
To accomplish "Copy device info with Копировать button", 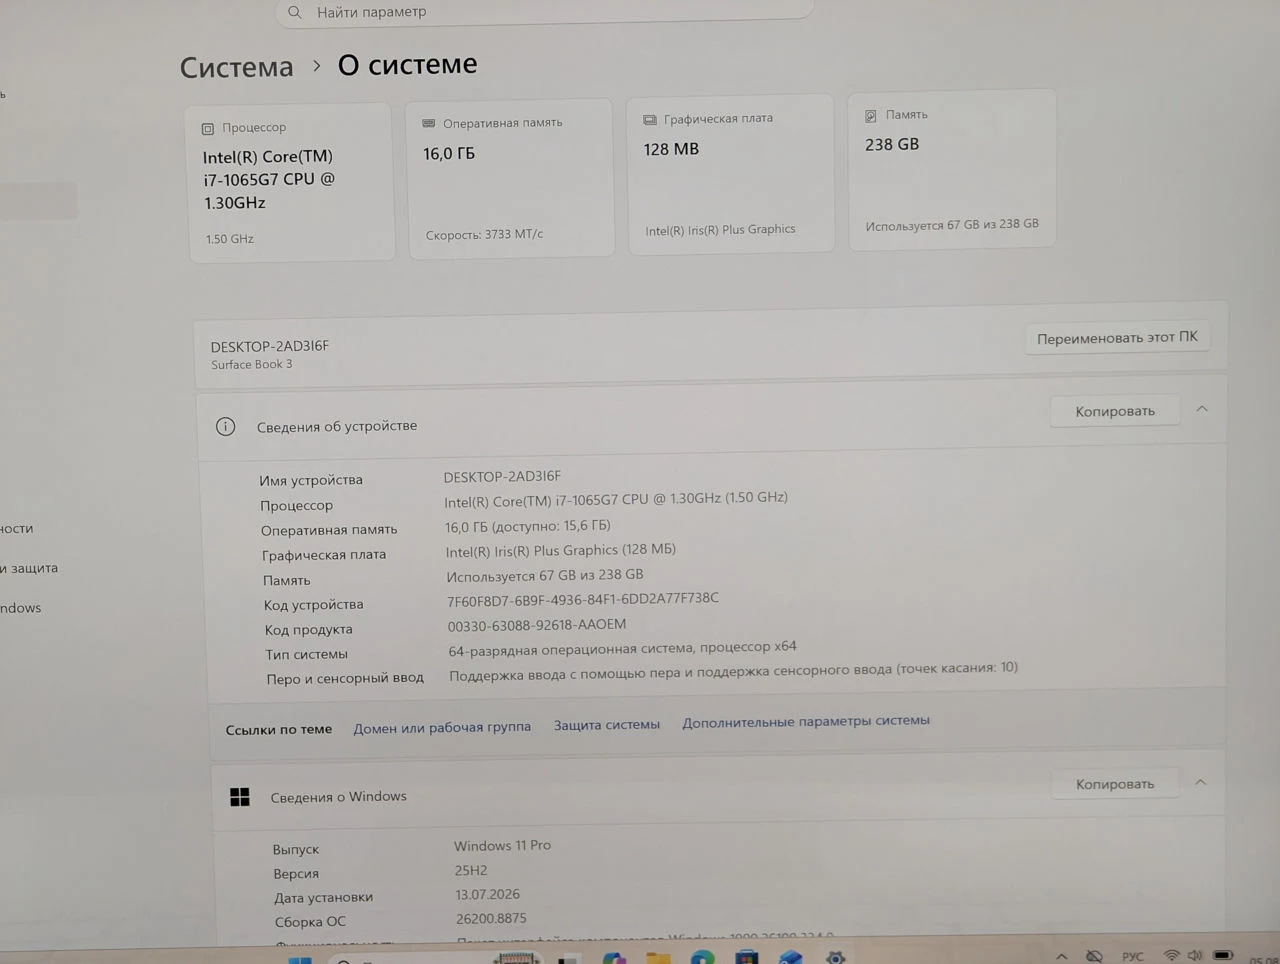I will pyautogui.click(x=1115, y=411).
